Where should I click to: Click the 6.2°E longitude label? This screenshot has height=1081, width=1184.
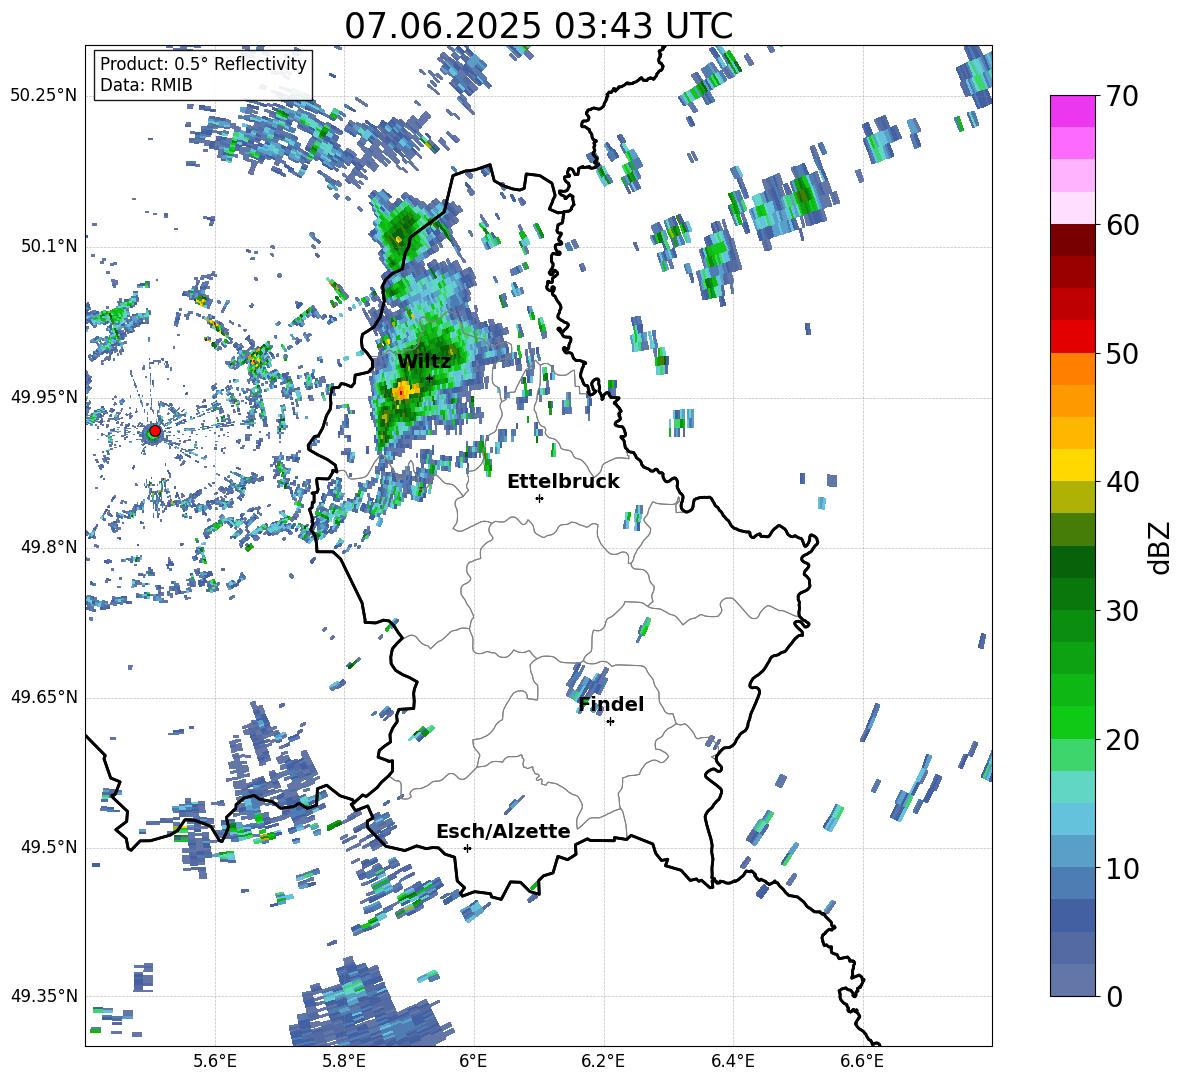603,1061
